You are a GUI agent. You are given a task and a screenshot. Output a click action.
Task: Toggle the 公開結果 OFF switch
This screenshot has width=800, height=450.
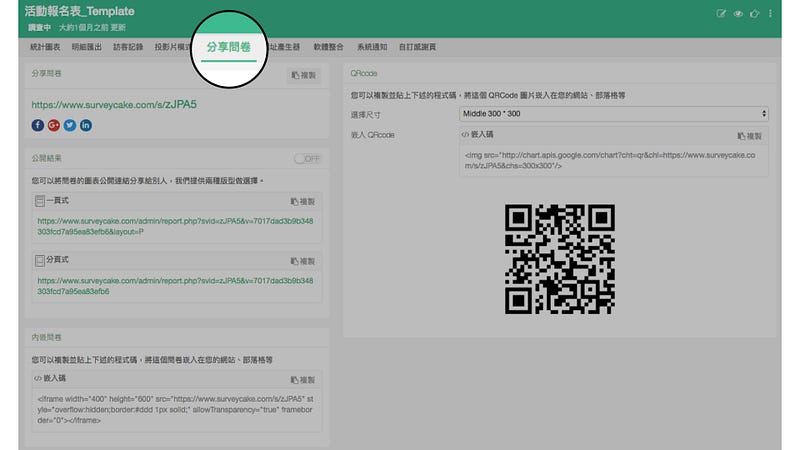(x=307, y=159)
